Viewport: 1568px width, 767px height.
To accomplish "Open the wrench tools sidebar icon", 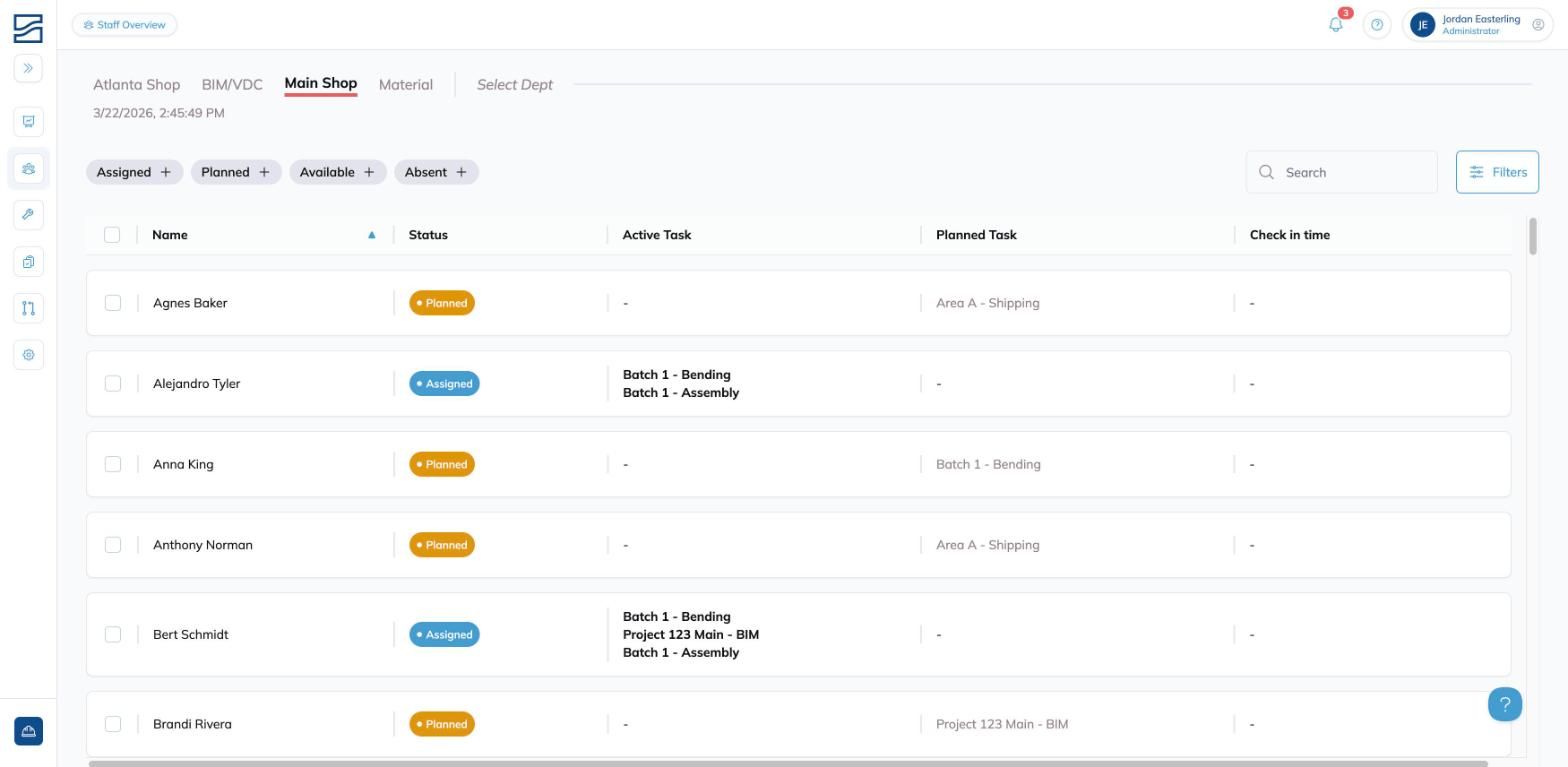I will [28, 215].
